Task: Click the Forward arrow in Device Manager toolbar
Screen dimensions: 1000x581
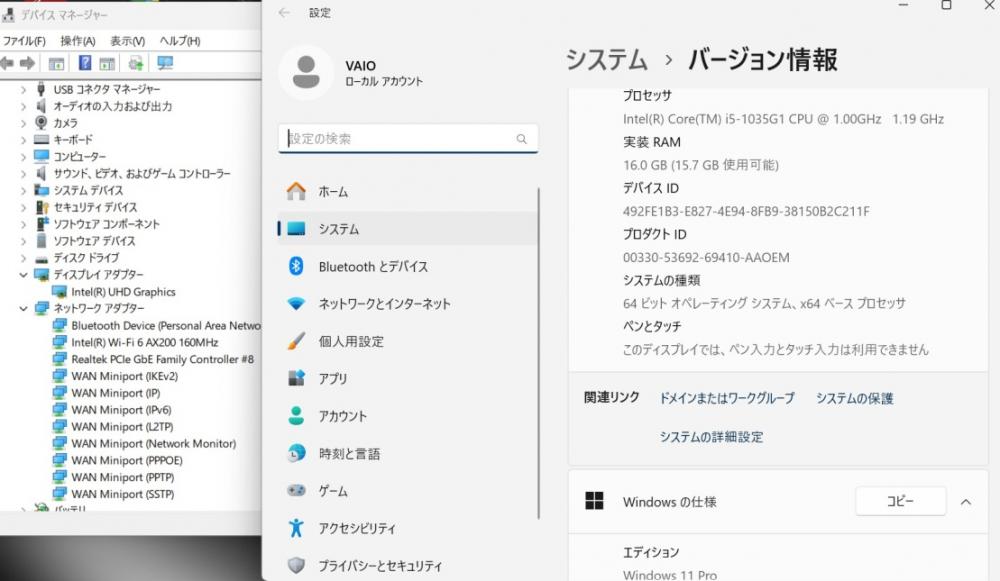Action: tap(27, 63)
